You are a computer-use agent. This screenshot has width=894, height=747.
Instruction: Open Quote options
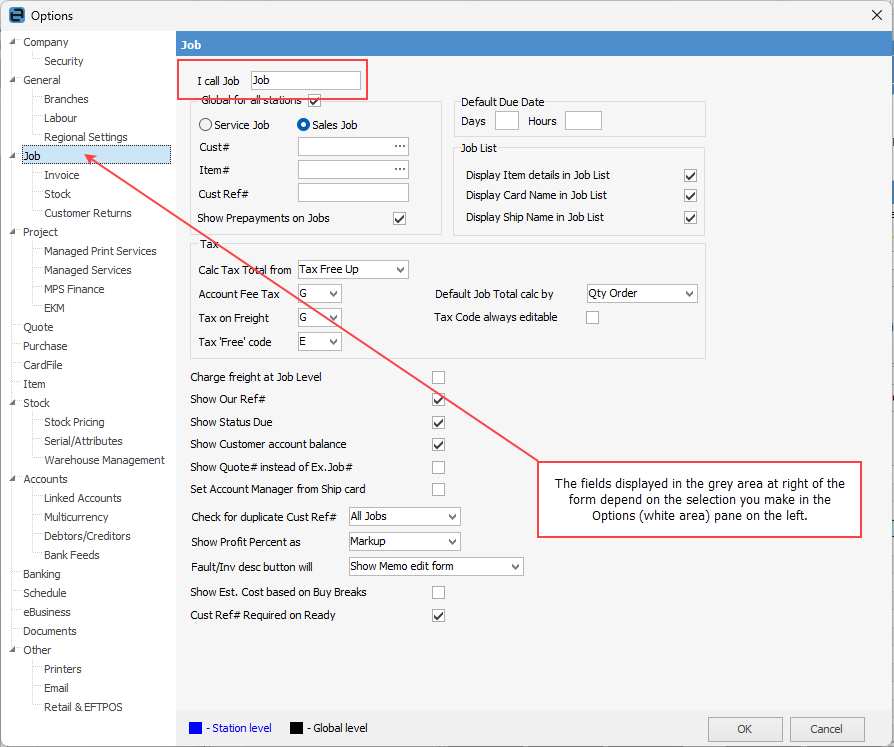(38, 327)
